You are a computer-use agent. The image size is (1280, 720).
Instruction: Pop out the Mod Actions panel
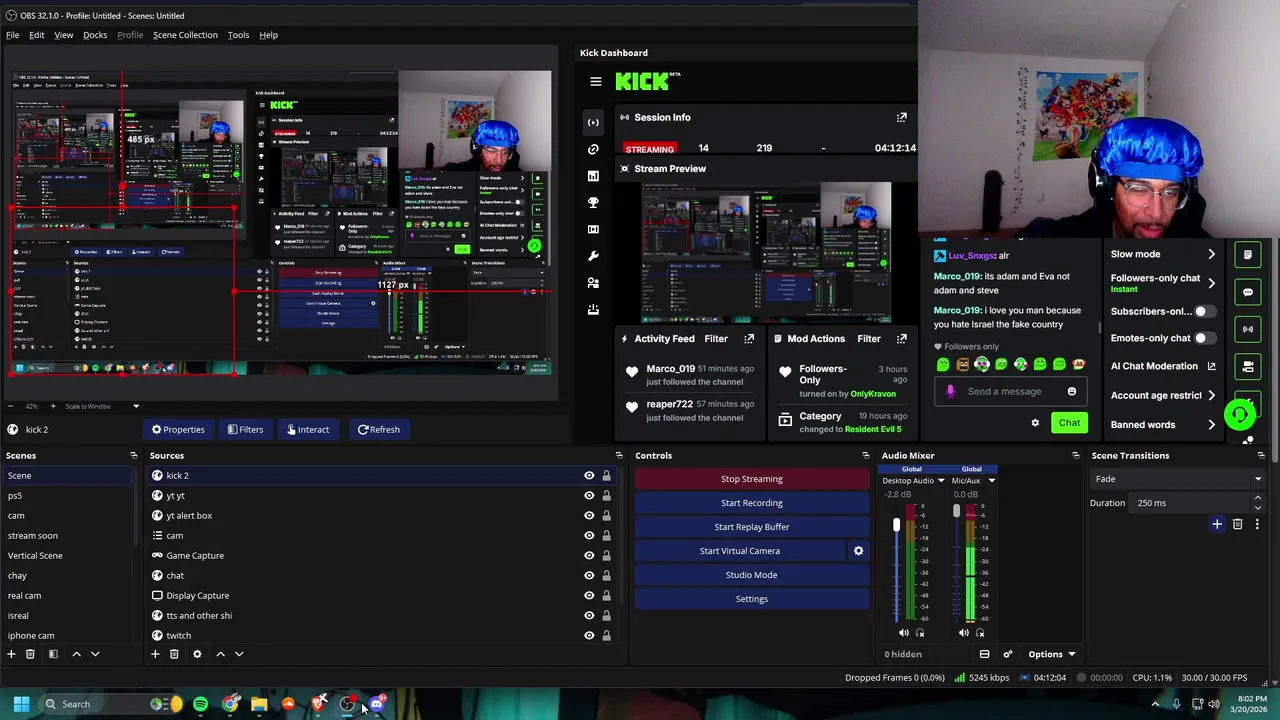901,339
